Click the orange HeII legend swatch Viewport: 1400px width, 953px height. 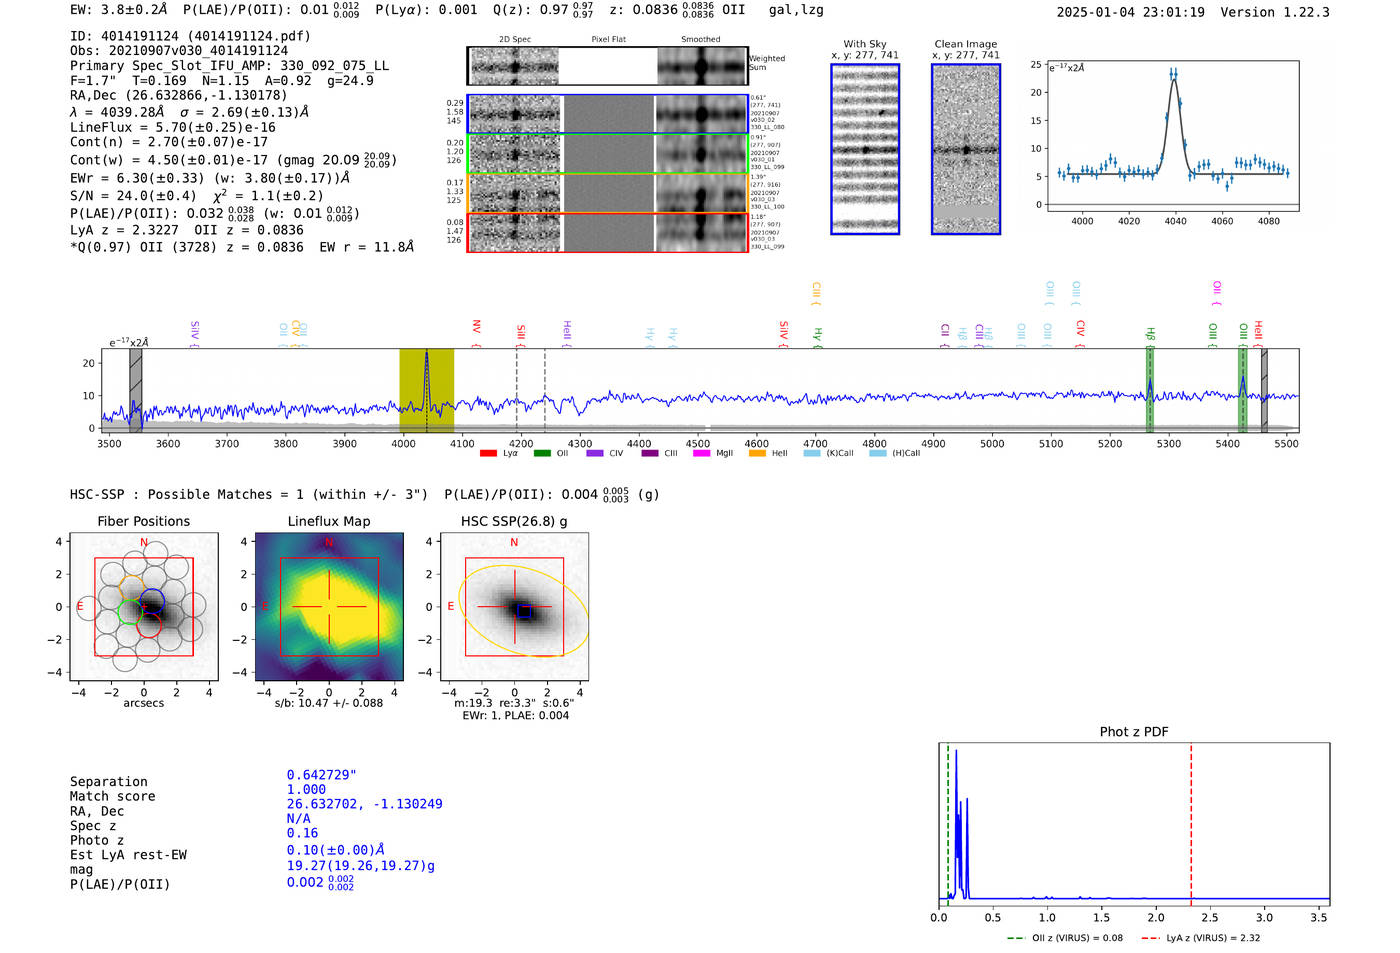point(757,453)
